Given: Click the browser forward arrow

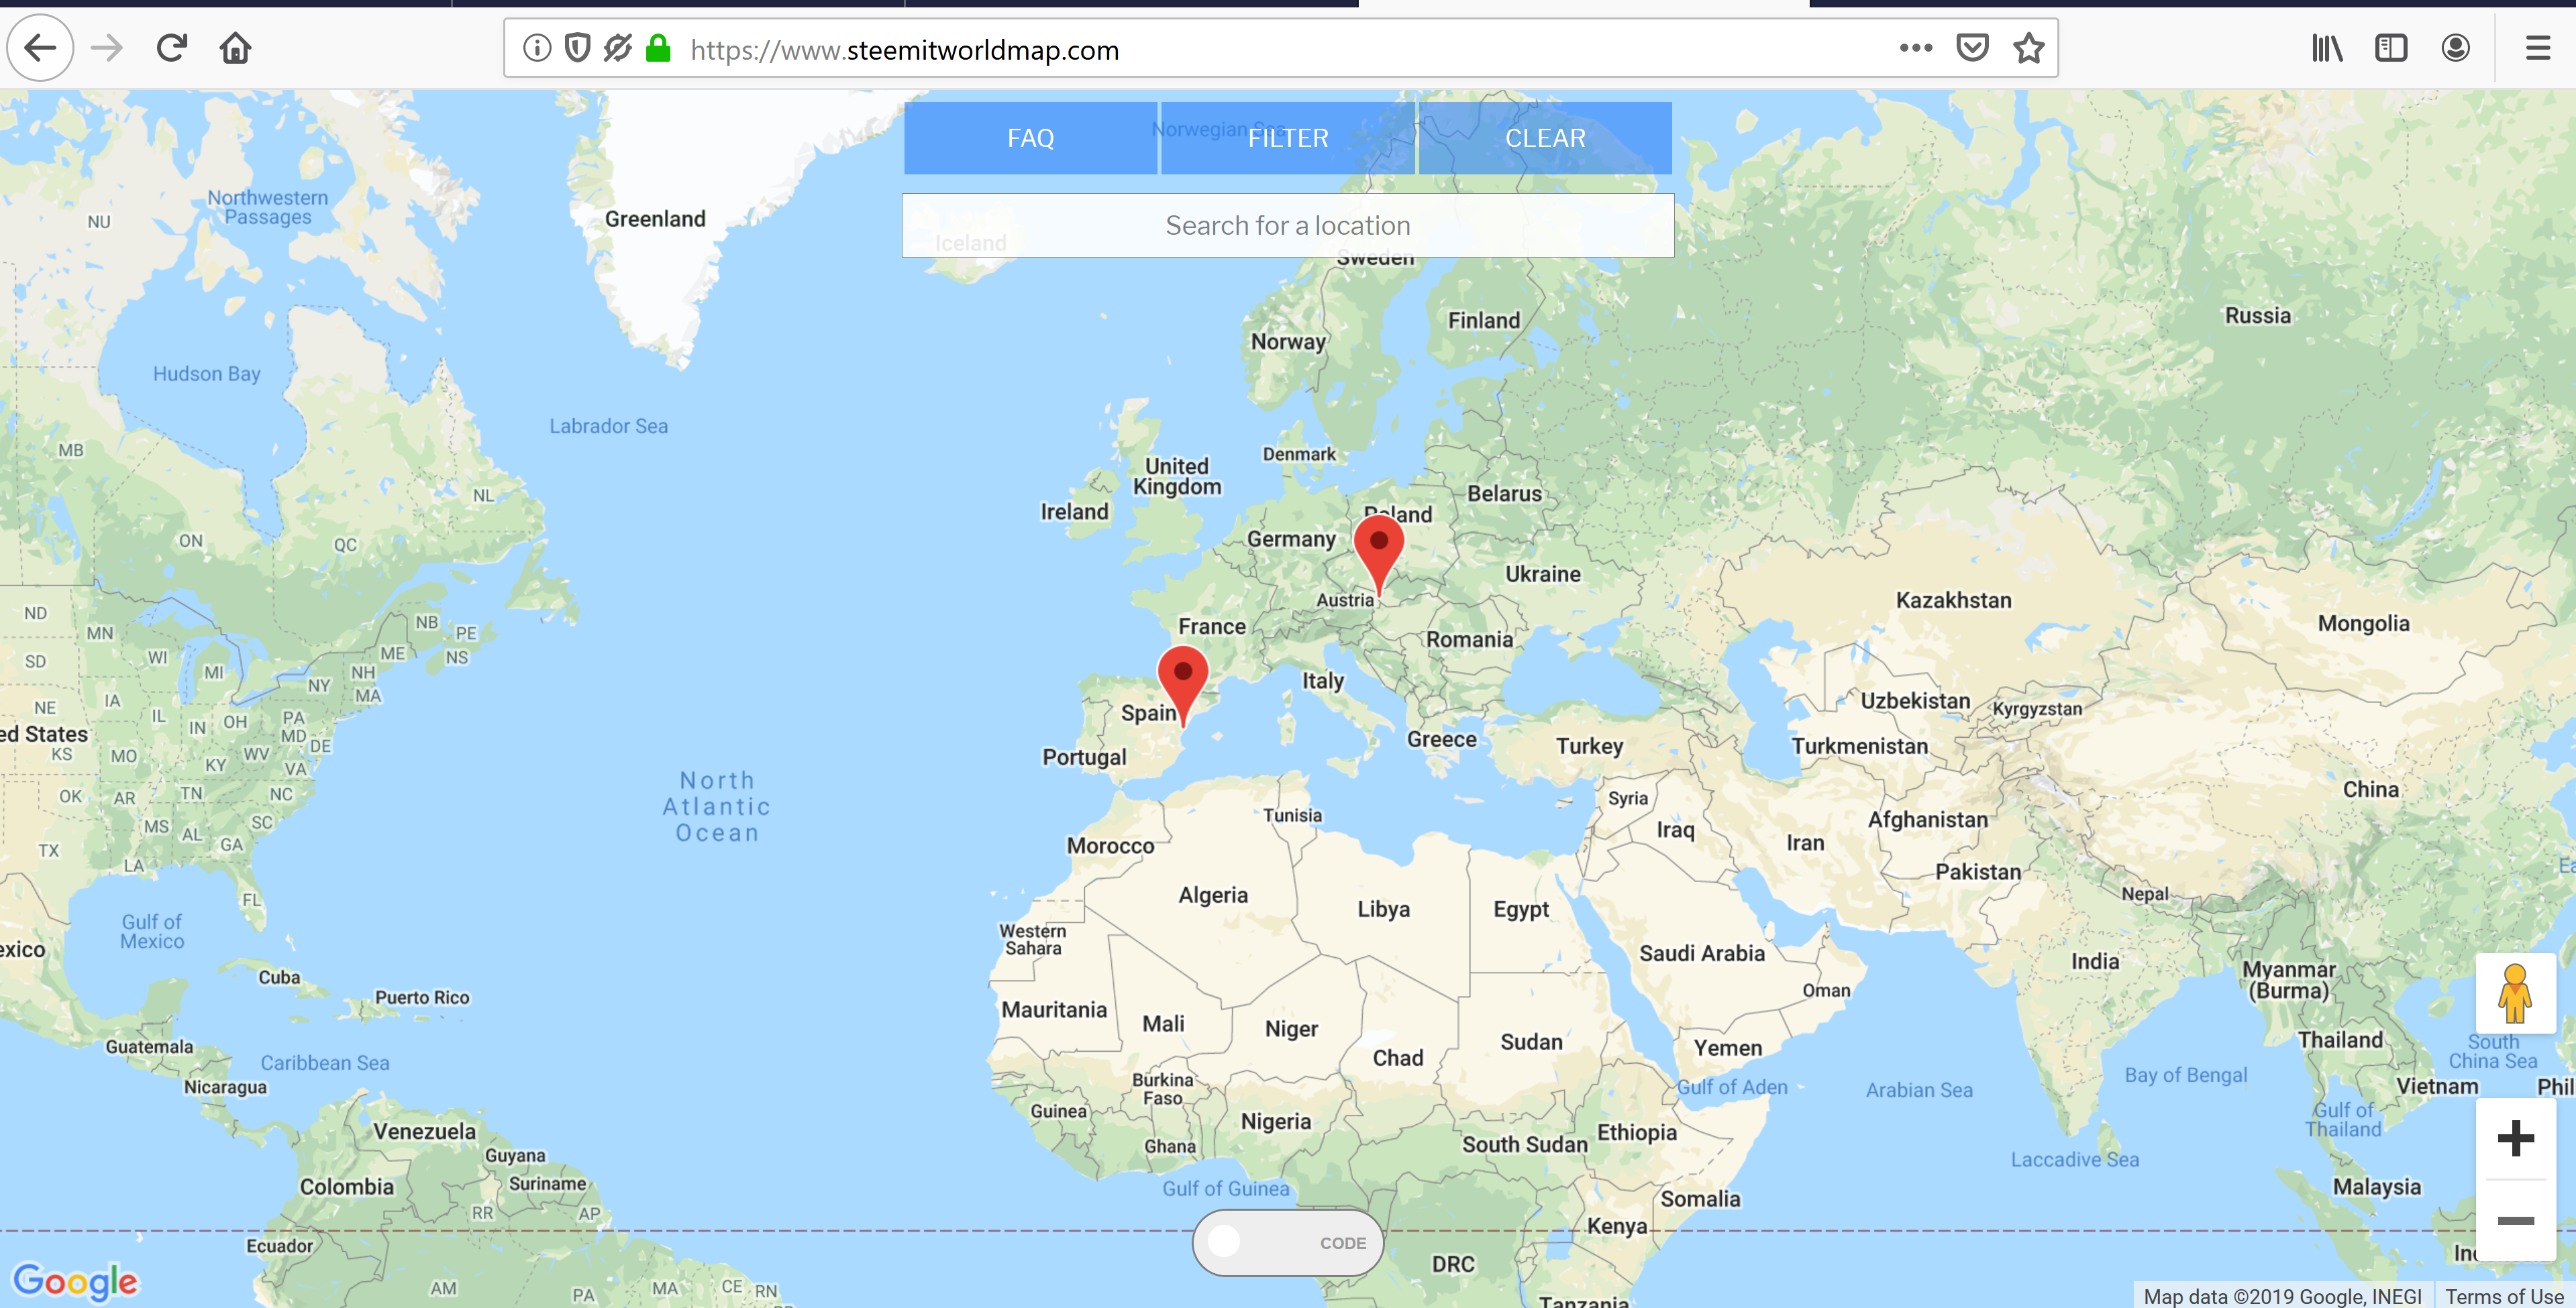Looking at the screenshot, I should tap(106, 48).
